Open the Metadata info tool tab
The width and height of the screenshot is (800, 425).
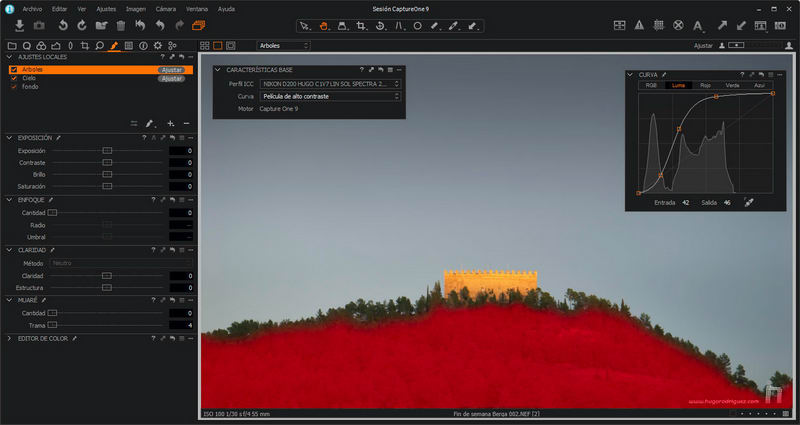pyautogui.click(x=143, y=46)
